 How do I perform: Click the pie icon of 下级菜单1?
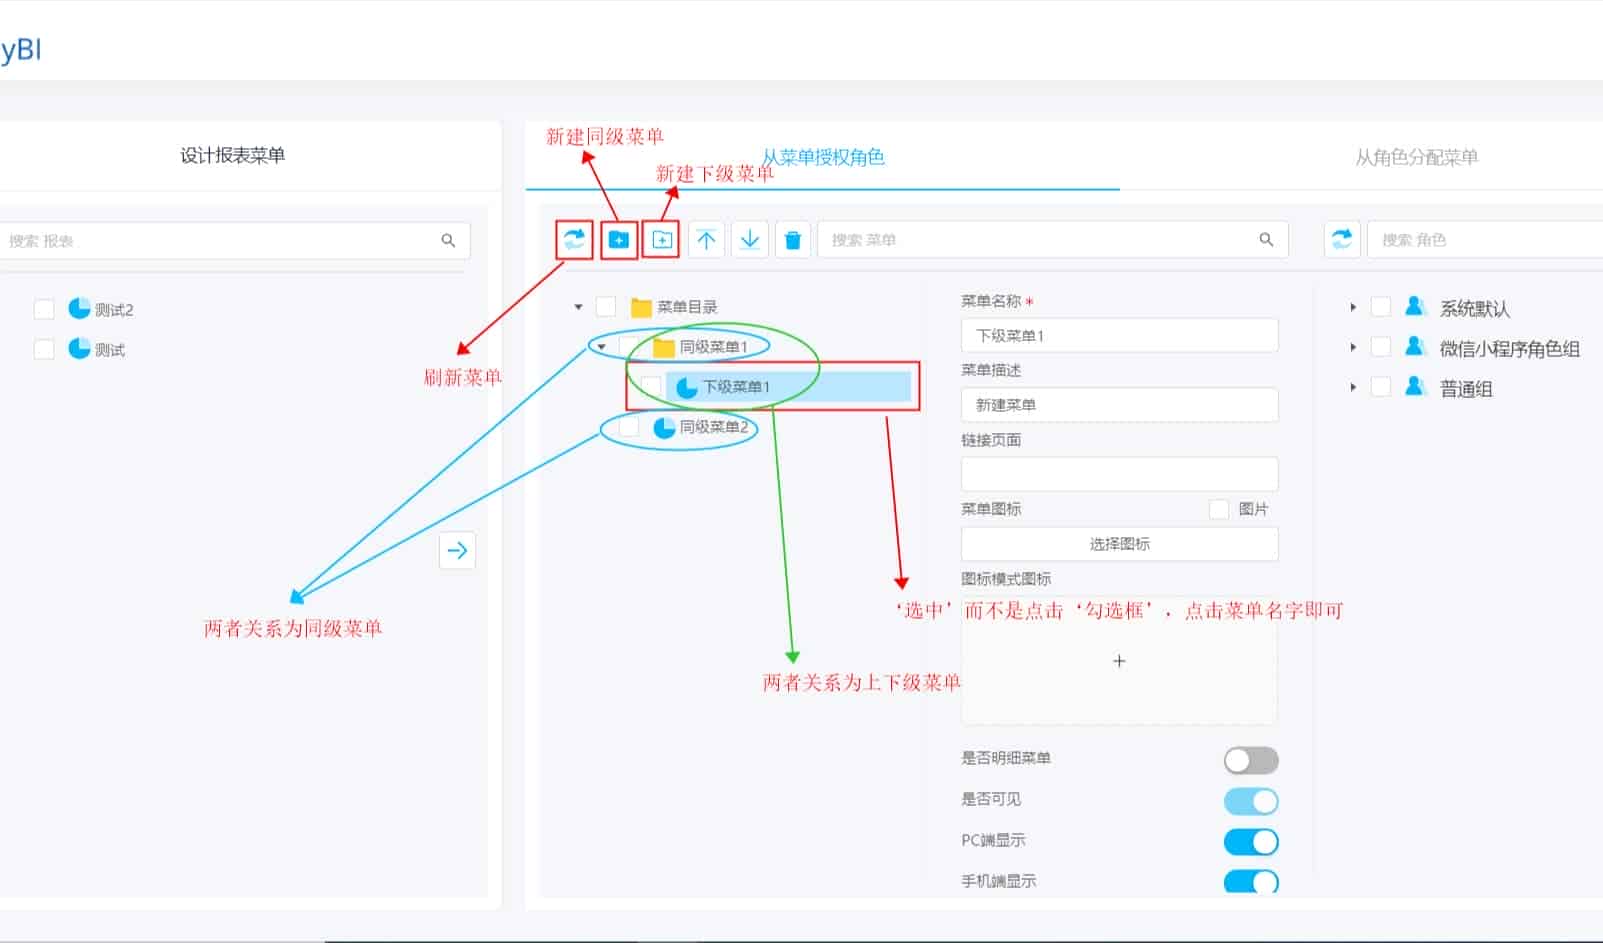(687, 387)
